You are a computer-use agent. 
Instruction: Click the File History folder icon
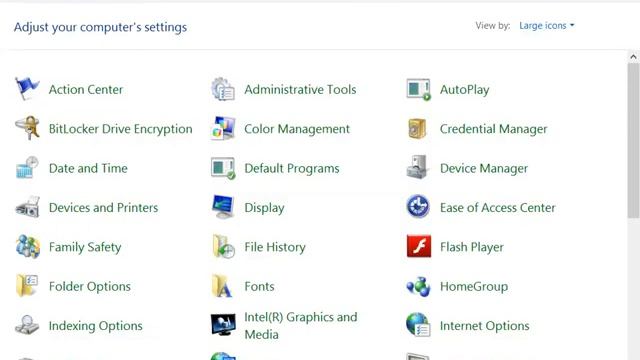[223, 246]
